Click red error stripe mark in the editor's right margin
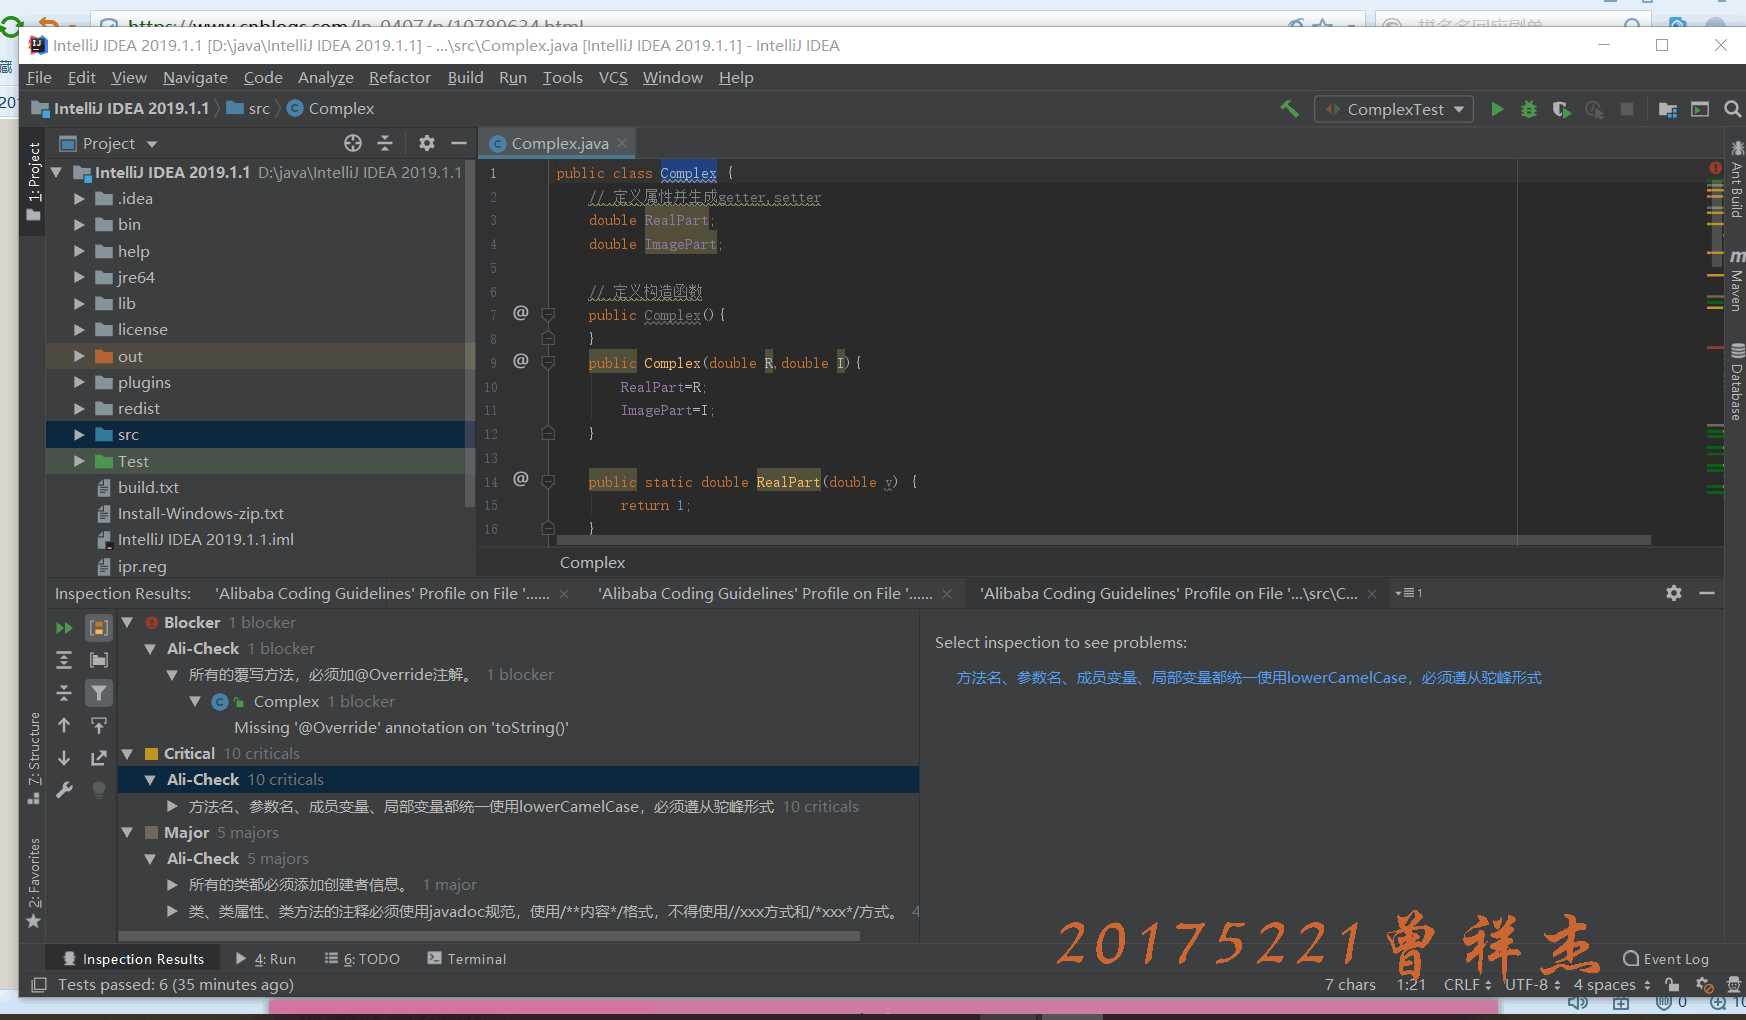This screenshot has width=1746, height=1020. pyautogui.click(x=1715, y=347)
